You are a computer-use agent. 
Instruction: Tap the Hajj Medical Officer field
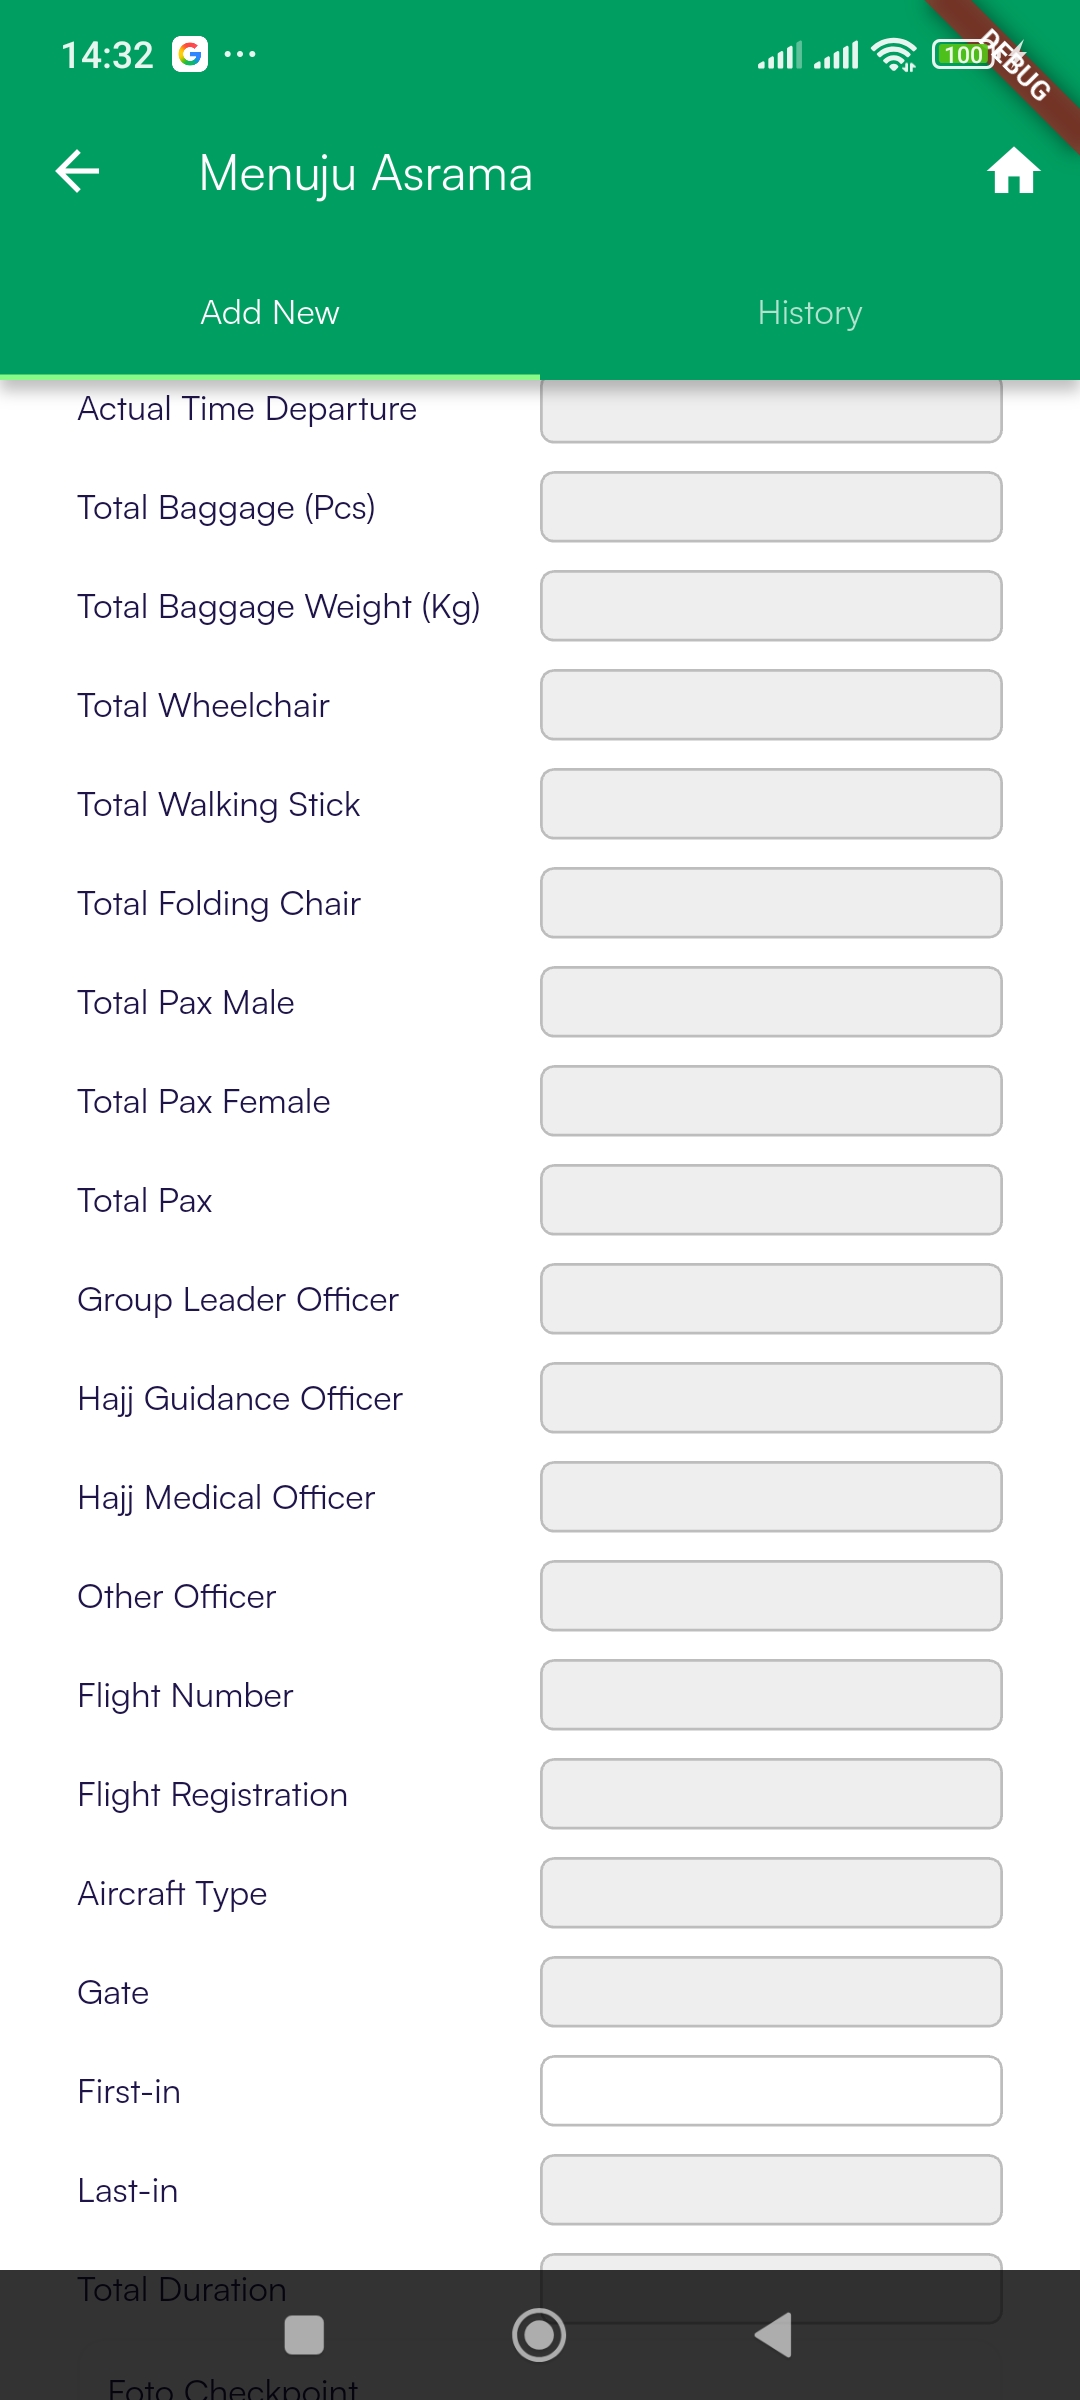click(x=771, y=1497)
